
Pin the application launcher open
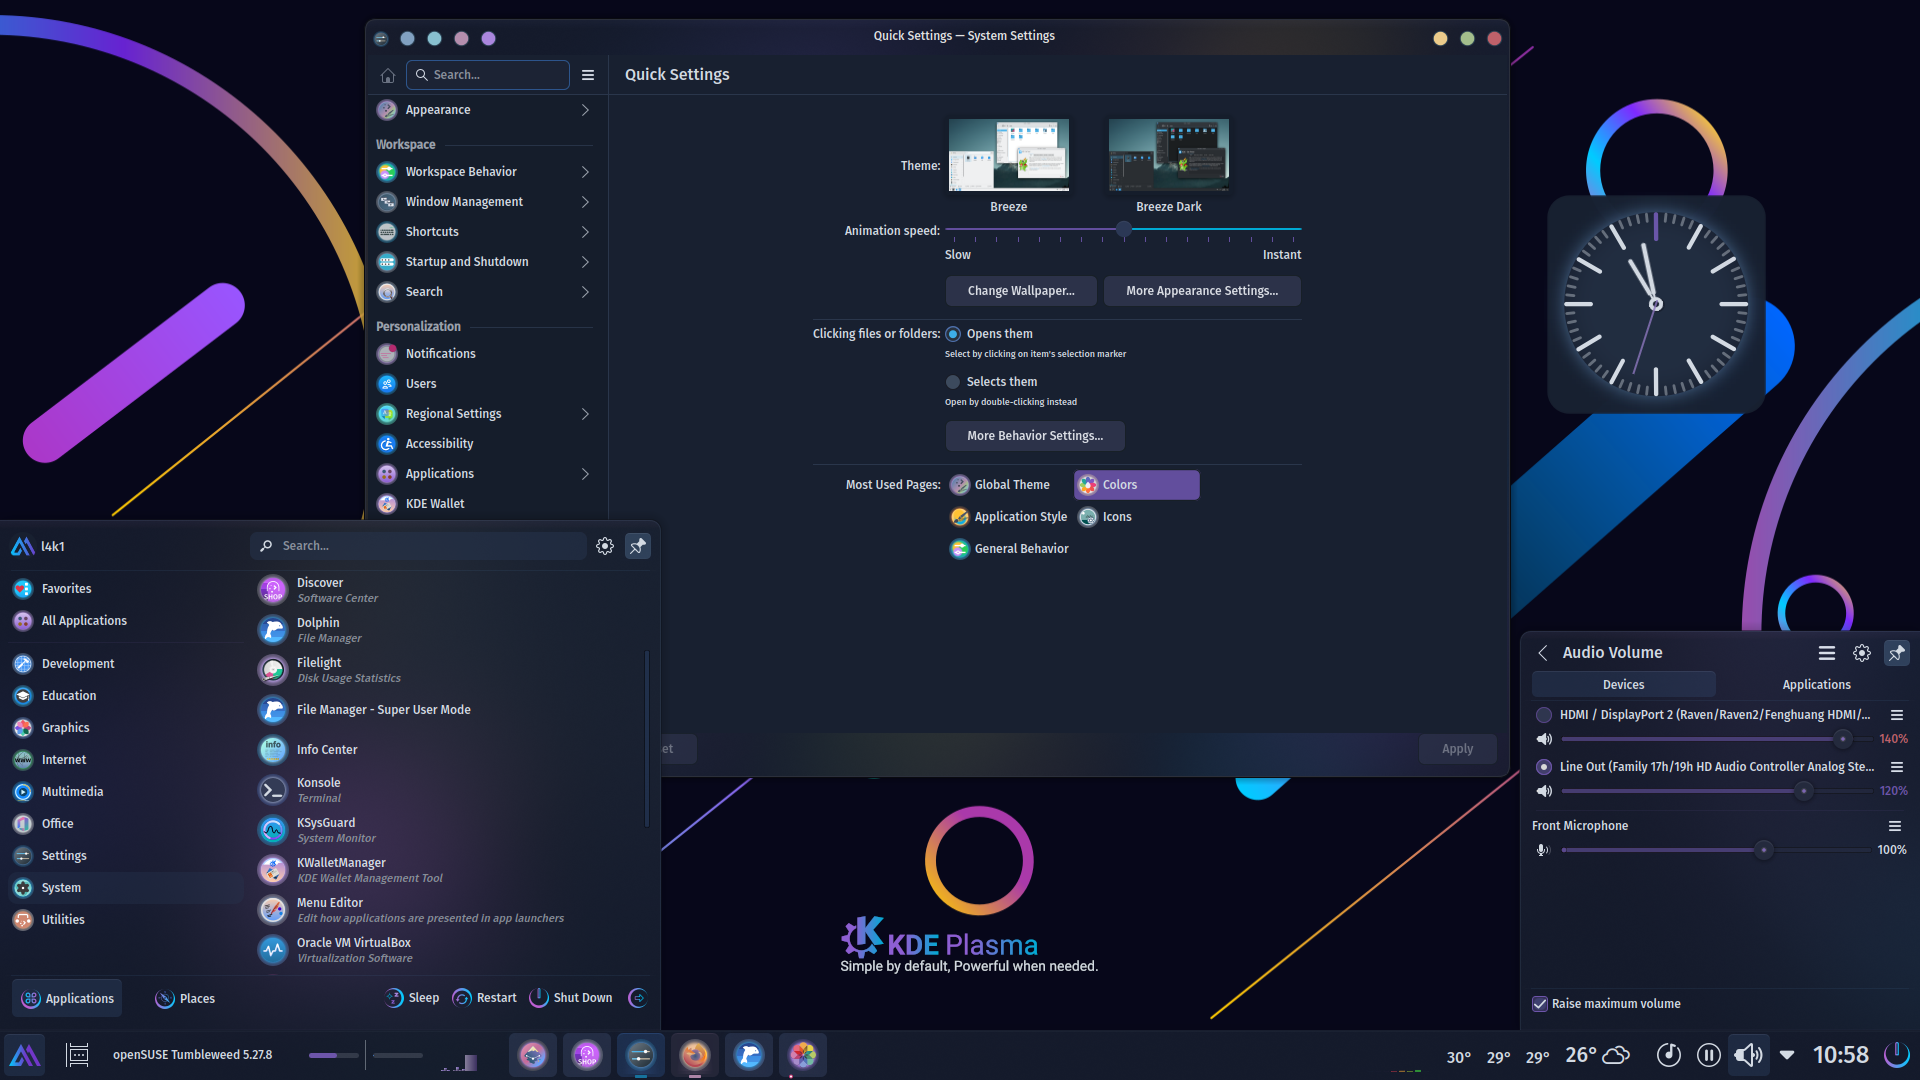tap(638, 546)
